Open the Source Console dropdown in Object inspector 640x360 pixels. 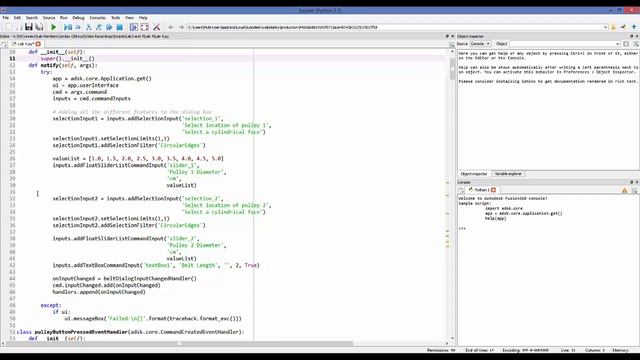tap(480, 44)
